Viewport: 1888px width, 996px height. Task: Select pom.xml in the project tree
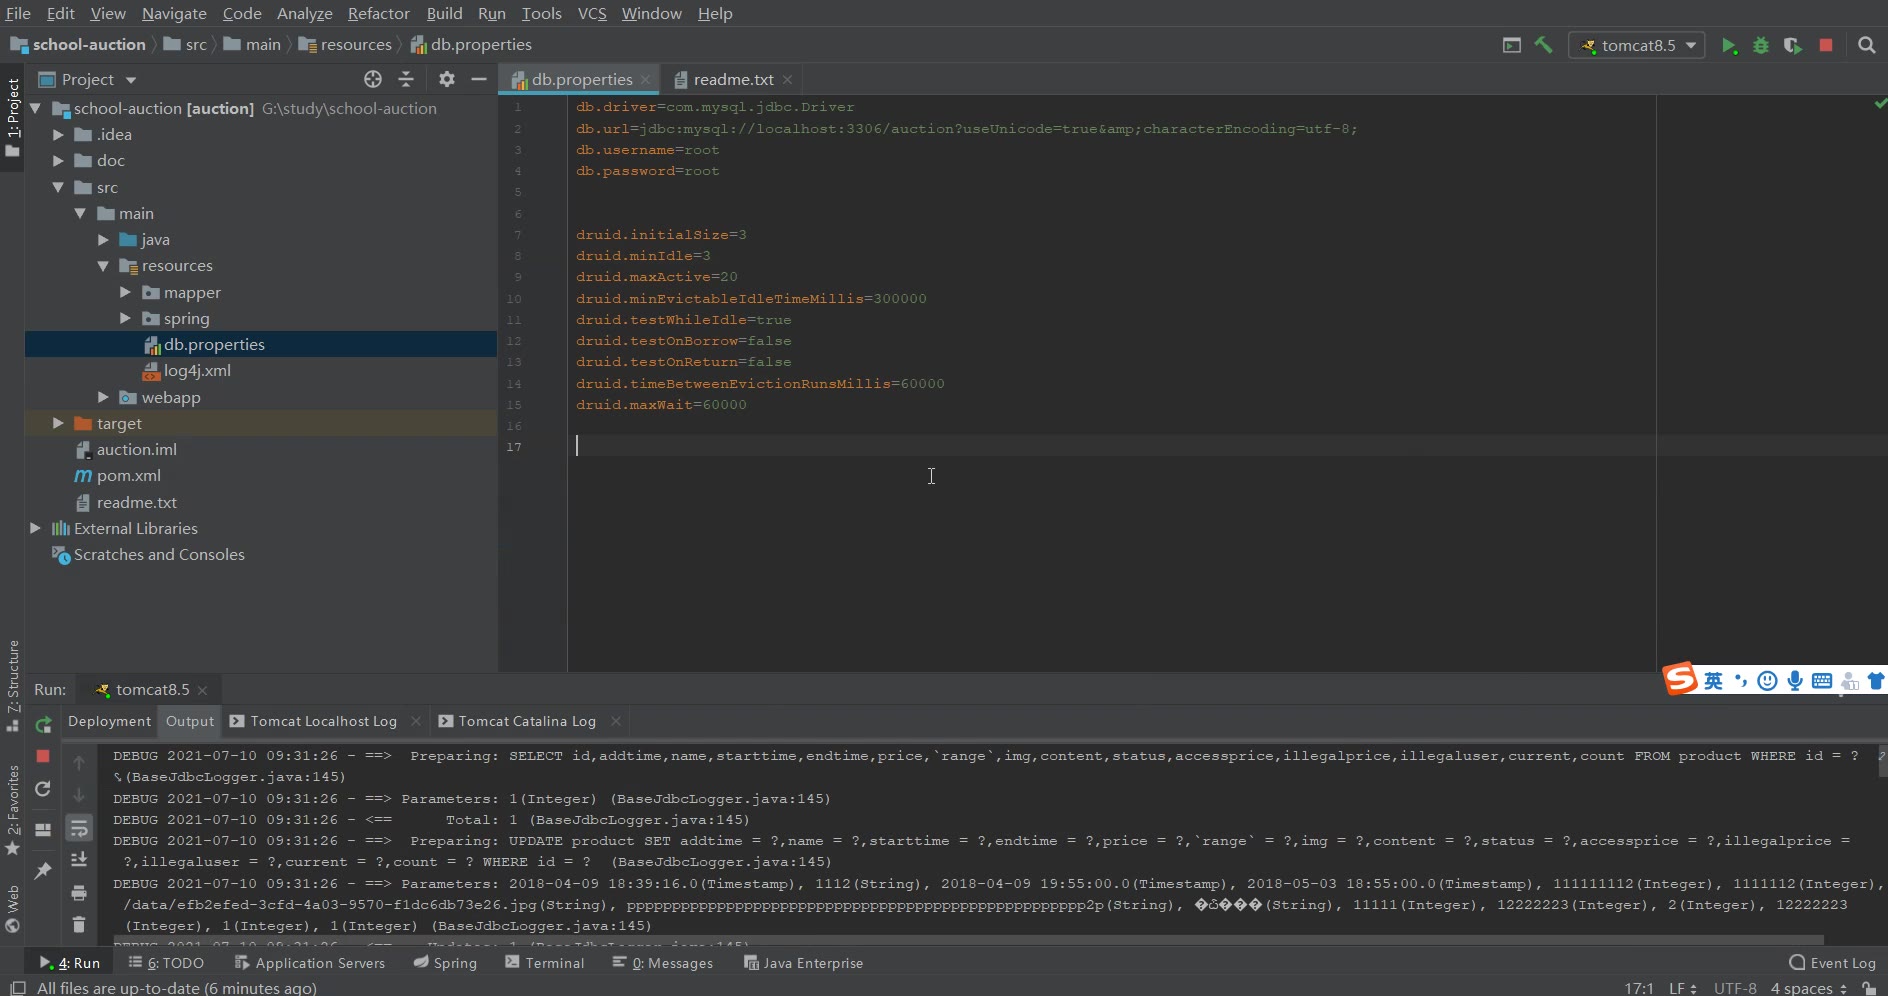pos(128,476)
